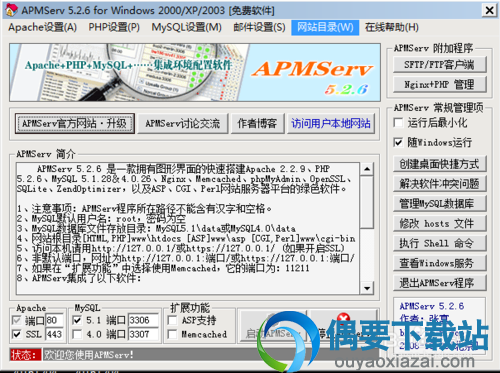
Task: Click Apache port 80 field
Action: pyautogui.click(x=54, y=320)
